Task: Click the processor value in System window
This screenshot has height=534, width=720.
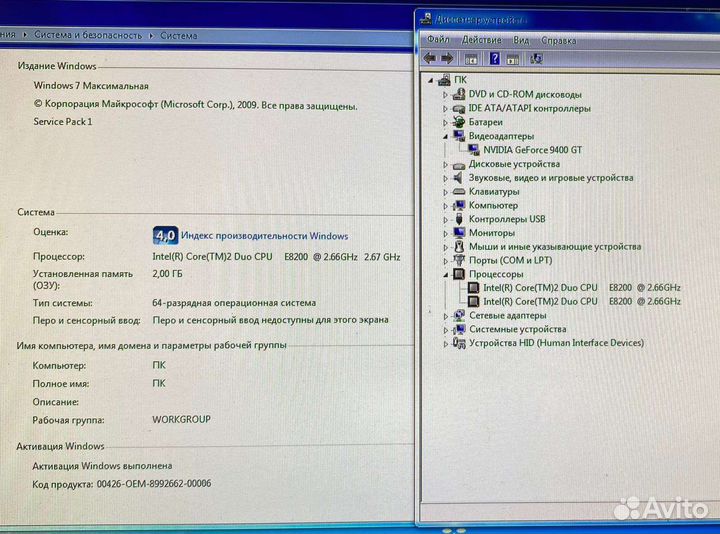Action: 276,257
